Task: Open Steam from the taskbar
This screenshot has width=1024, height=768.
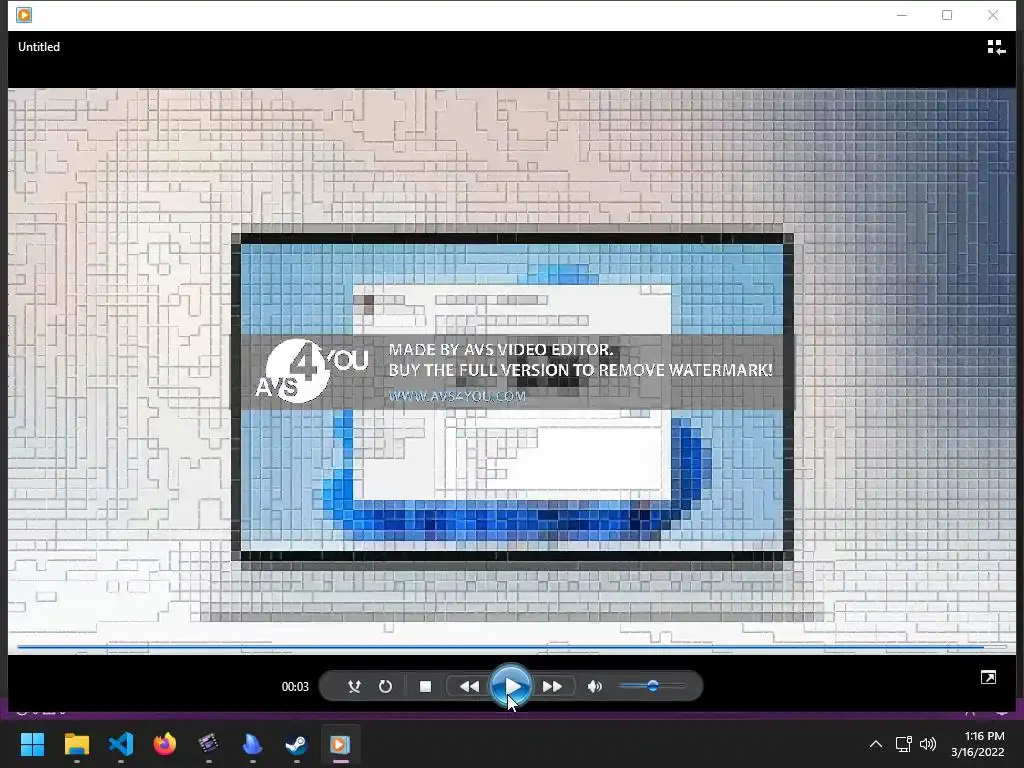Action: pyautogui.click(x=296, y=744)
